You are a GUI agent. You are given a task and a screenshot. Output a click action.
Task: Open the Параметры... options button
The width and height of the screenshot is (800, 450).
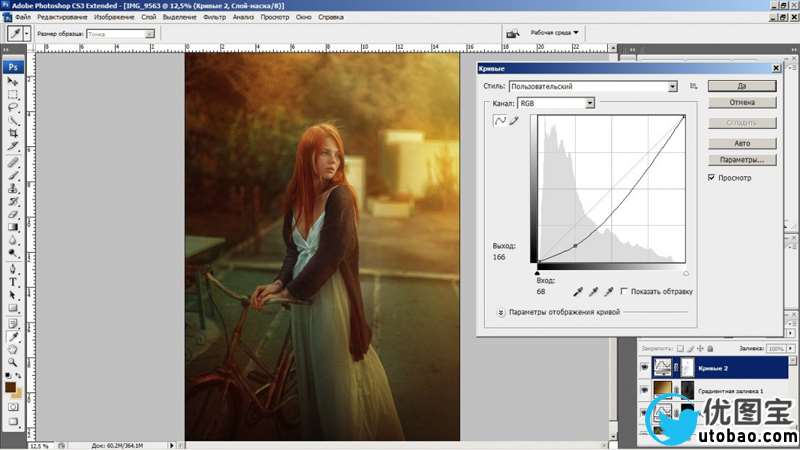pyautogui.click(x=742, y=160)
